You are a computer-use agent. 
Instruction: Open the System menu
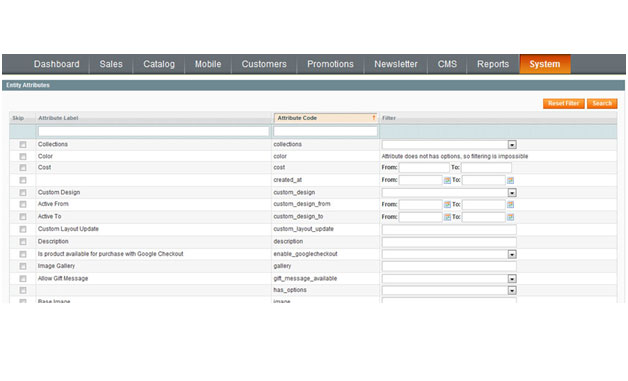[545, 64]
